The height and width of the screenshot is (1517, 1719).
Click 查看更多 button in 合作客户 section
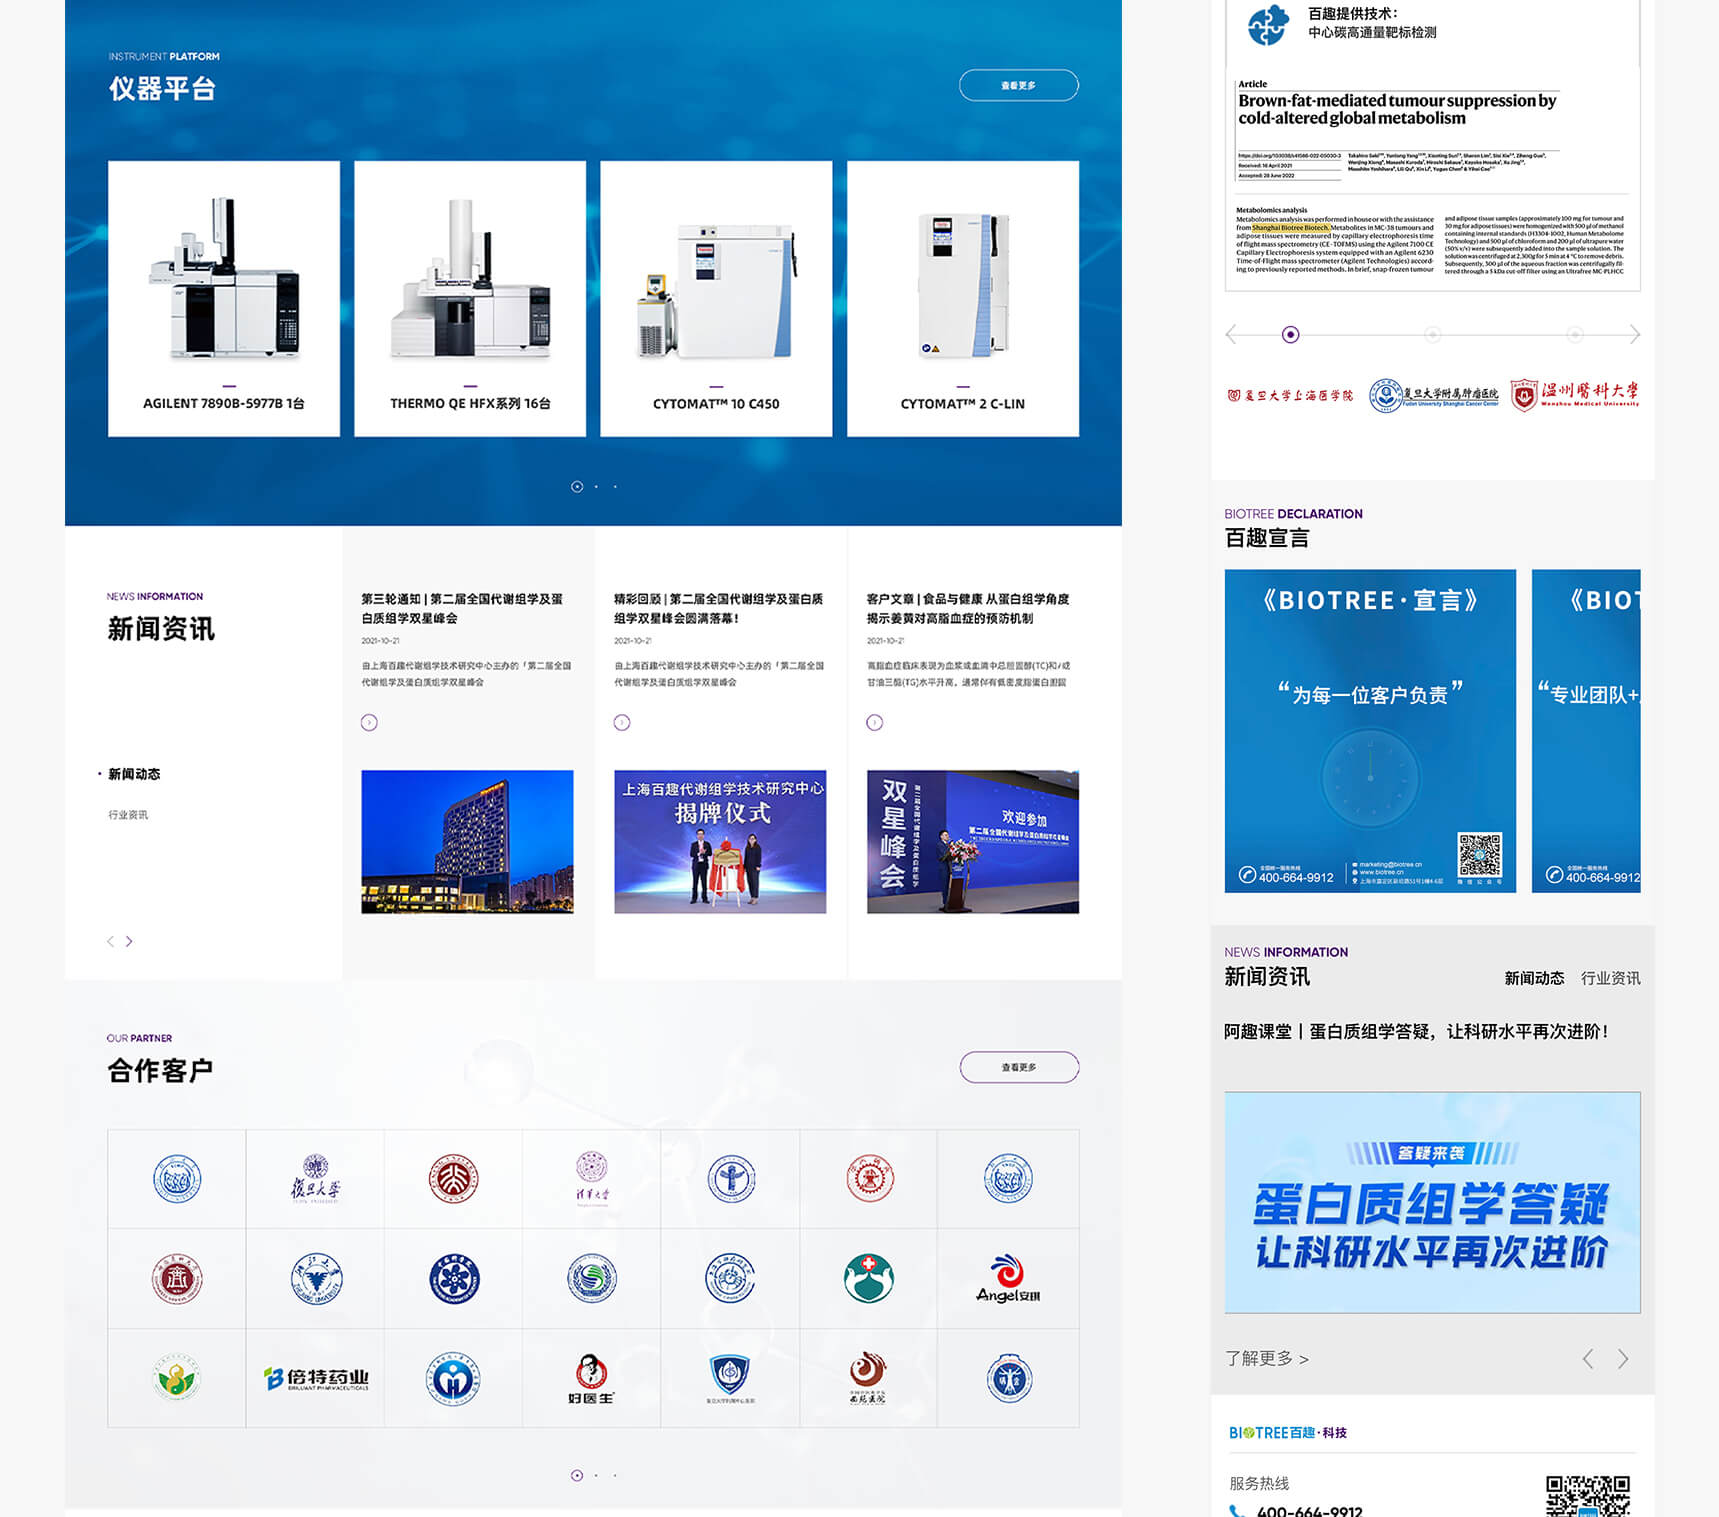[1019, 1067]
